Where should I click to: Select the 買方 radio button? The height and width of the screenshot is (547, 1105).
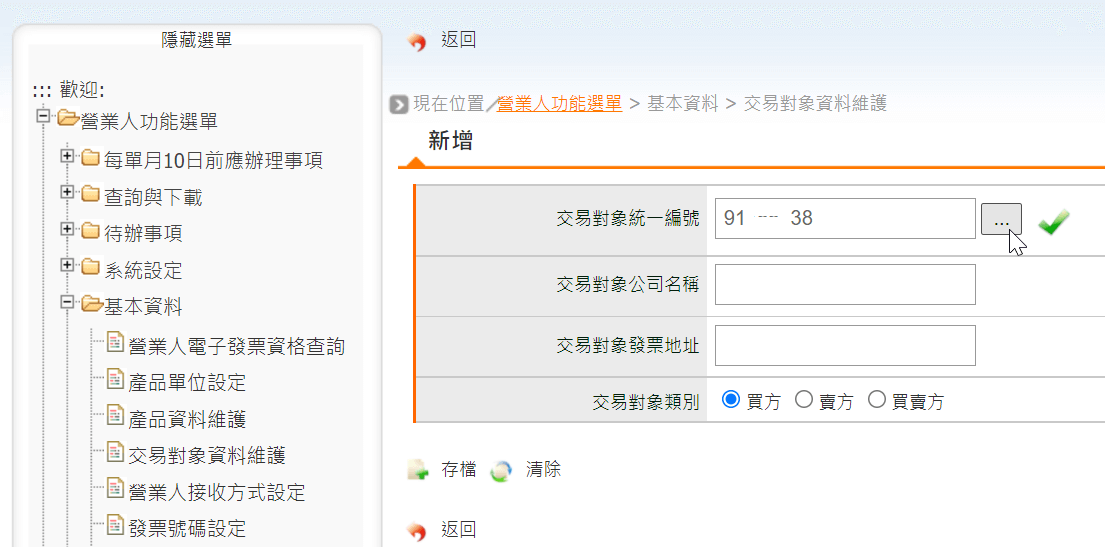[x=731, y=400]
